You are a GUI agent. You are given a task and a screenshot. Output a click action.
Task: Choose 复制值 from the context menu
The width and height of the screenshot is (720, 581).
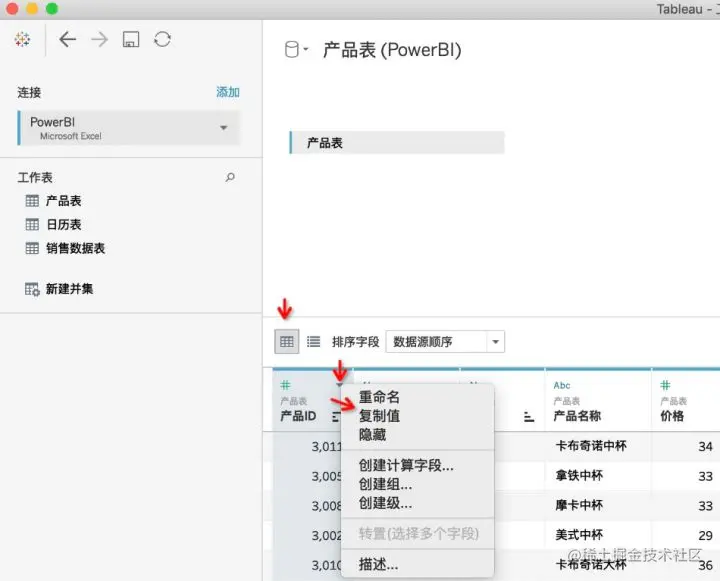coord(379,416)
